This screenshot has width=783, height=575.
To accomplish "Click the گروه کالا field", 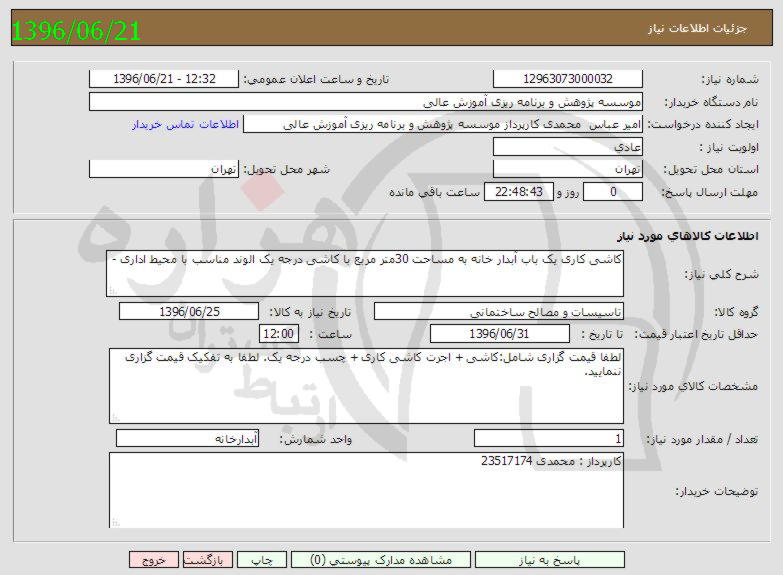I will 498,312.
